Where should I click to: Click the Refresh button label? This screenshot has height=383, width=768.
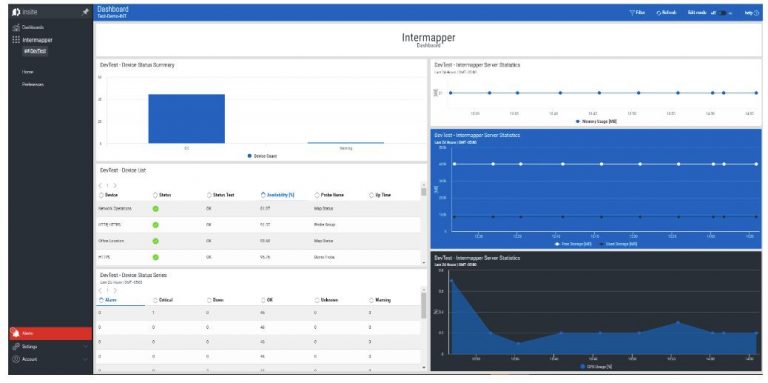pyautogui.click(x=669, y=13)
